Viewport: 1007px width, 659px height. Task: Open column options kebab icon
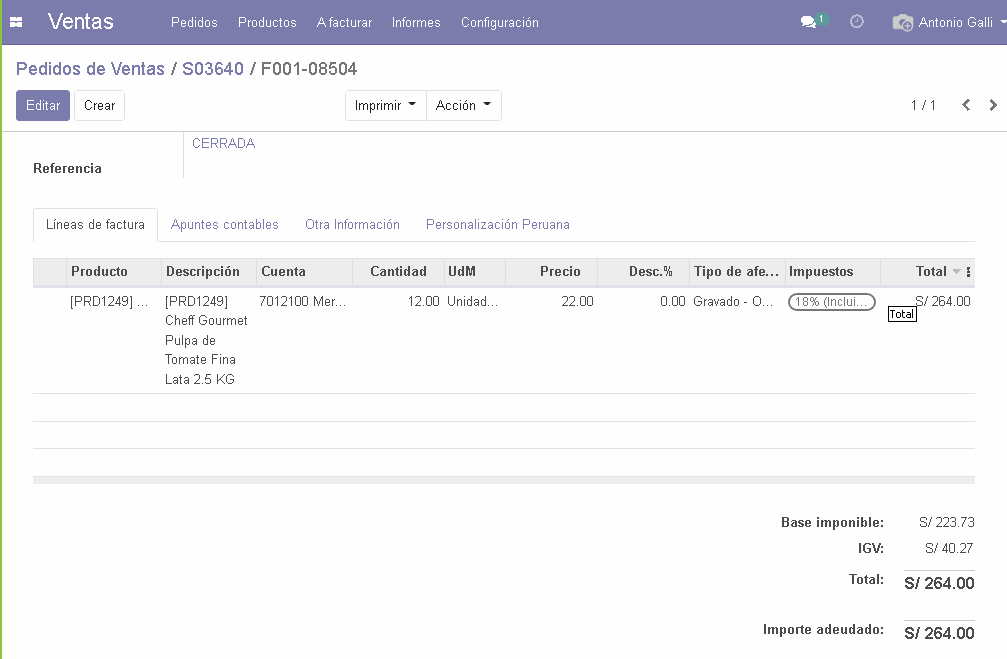[968, 272]
